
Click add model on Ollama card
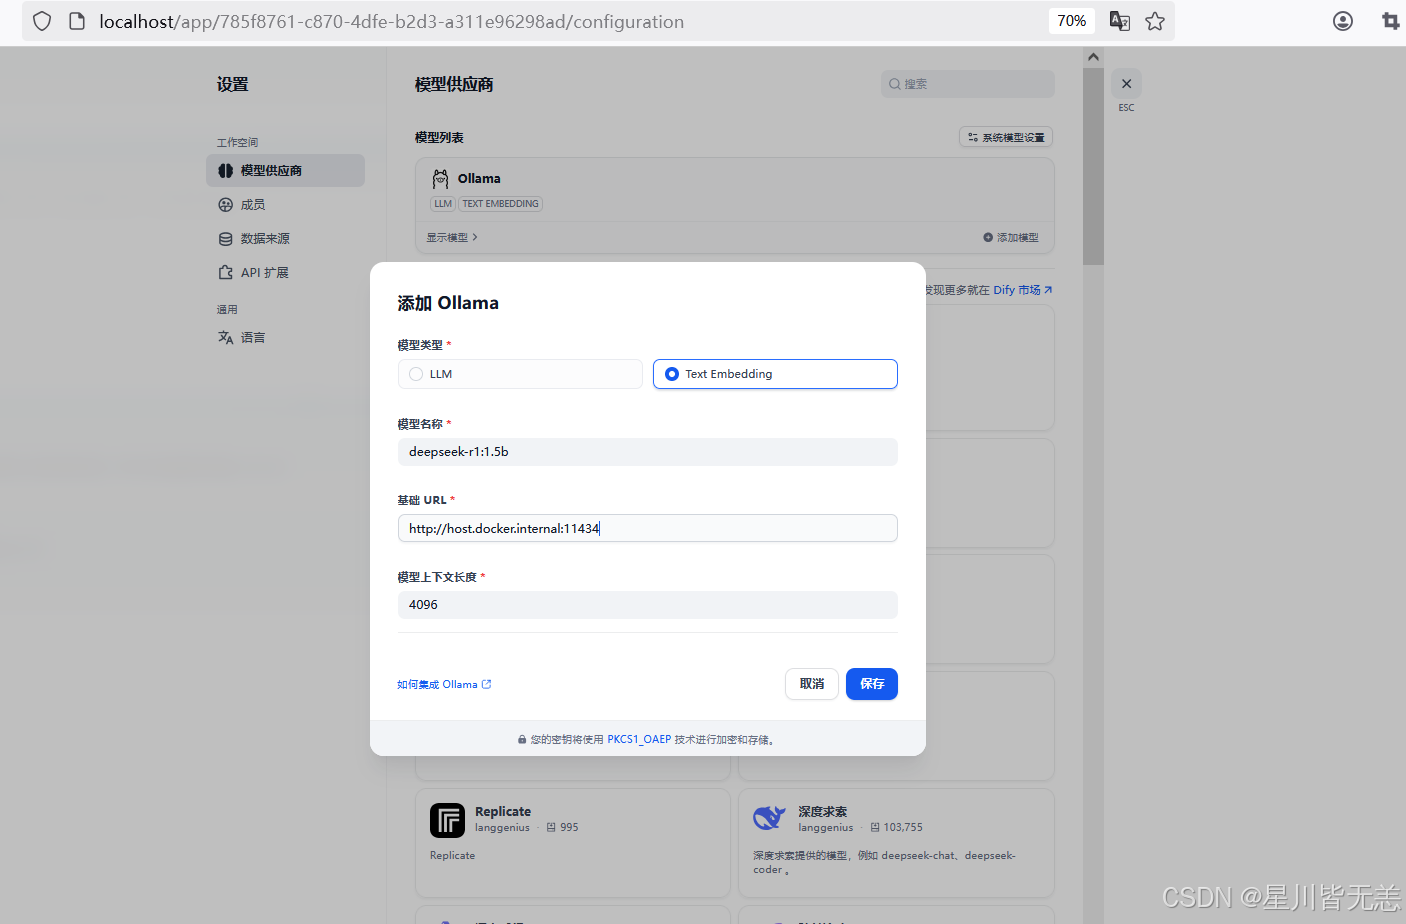[x=1011, y=238]
